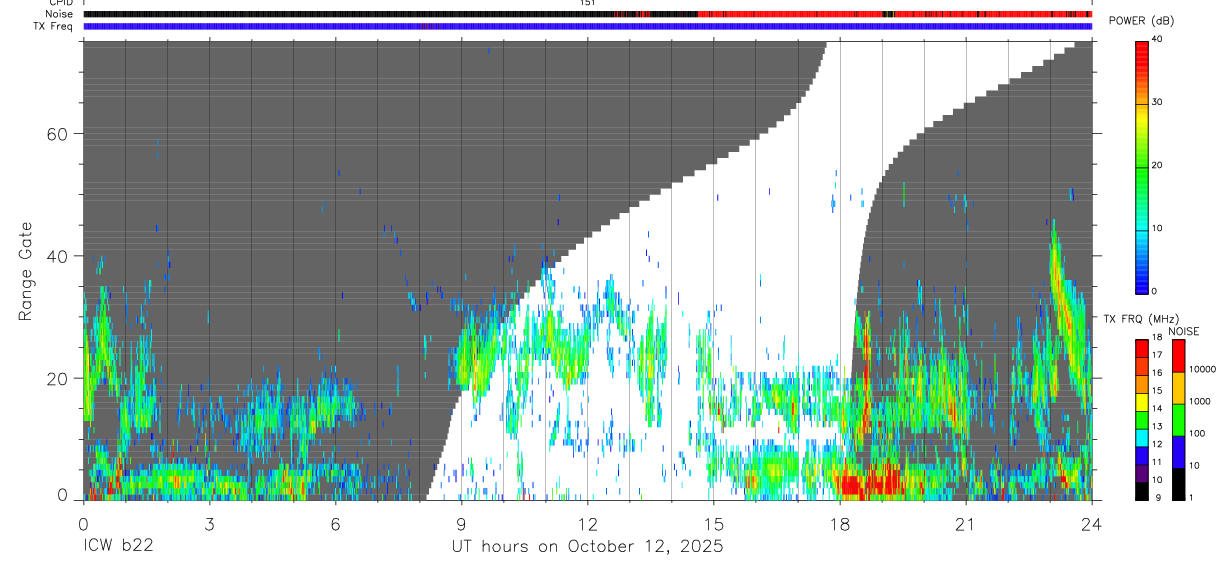Click the "POWER (dB)" colorbar title
The image size is (1228, 567).
(1141, 21)
